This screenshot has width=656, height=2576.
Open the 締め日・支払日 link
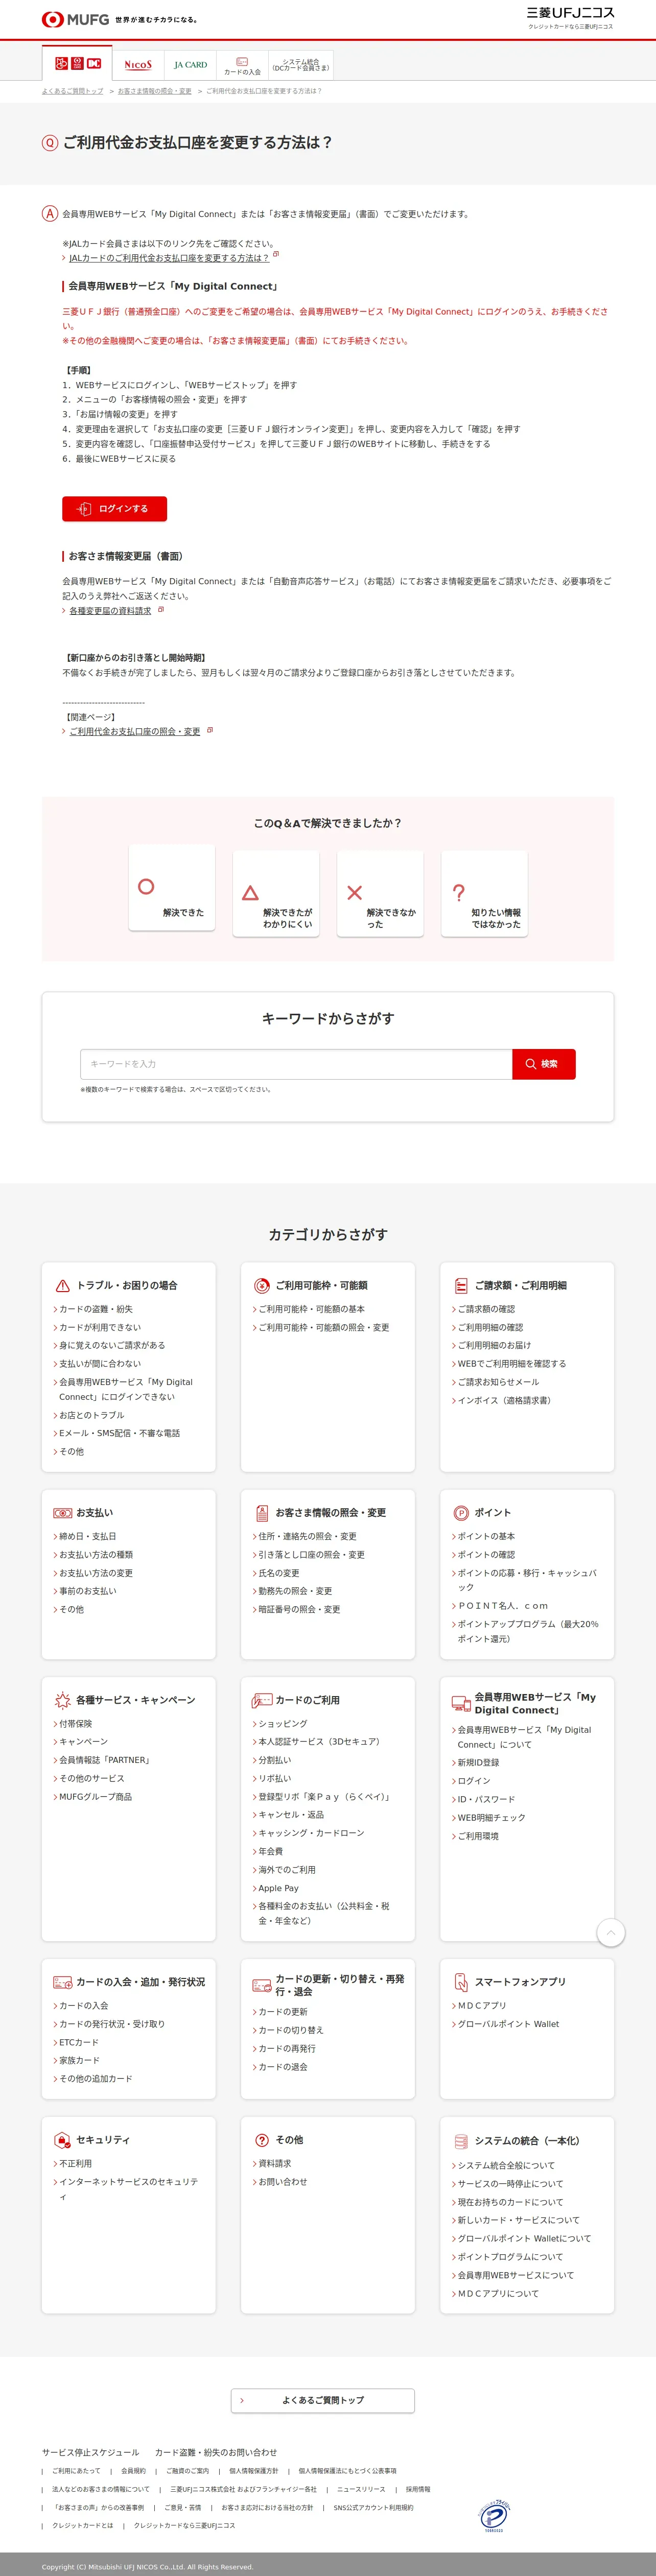click(87, 1536)
